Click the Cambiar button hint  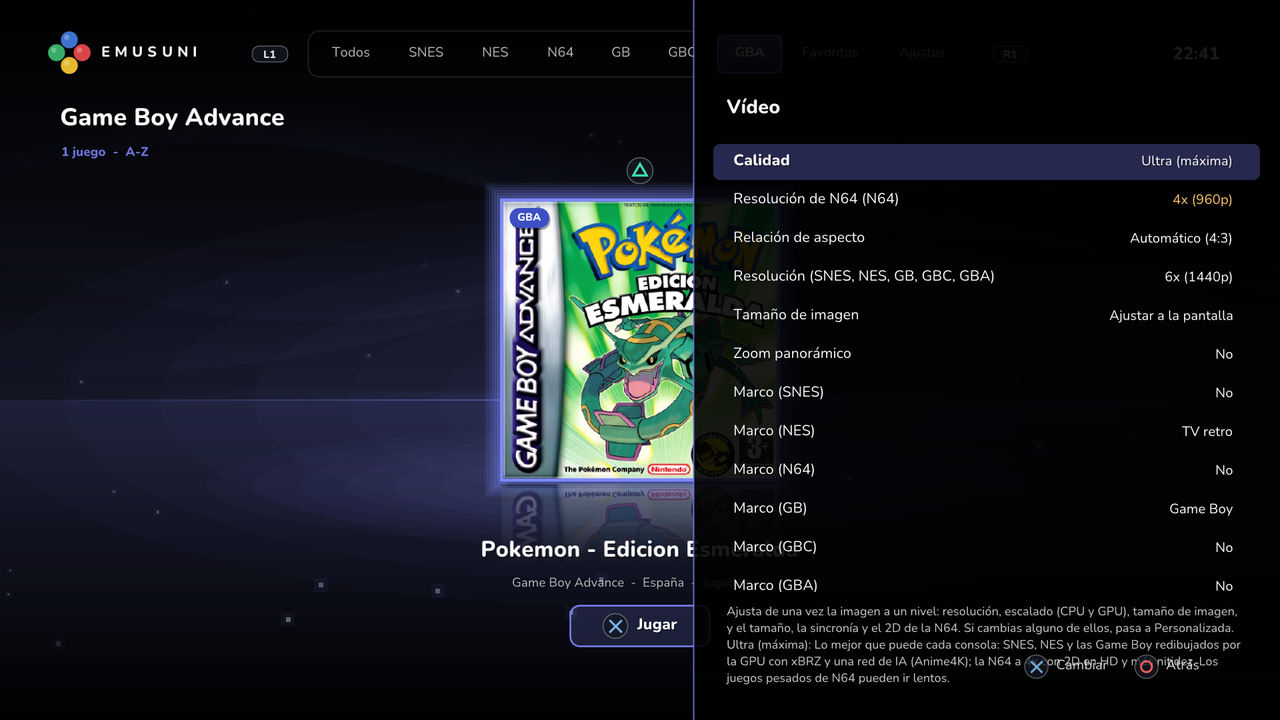click(1066, 666)
